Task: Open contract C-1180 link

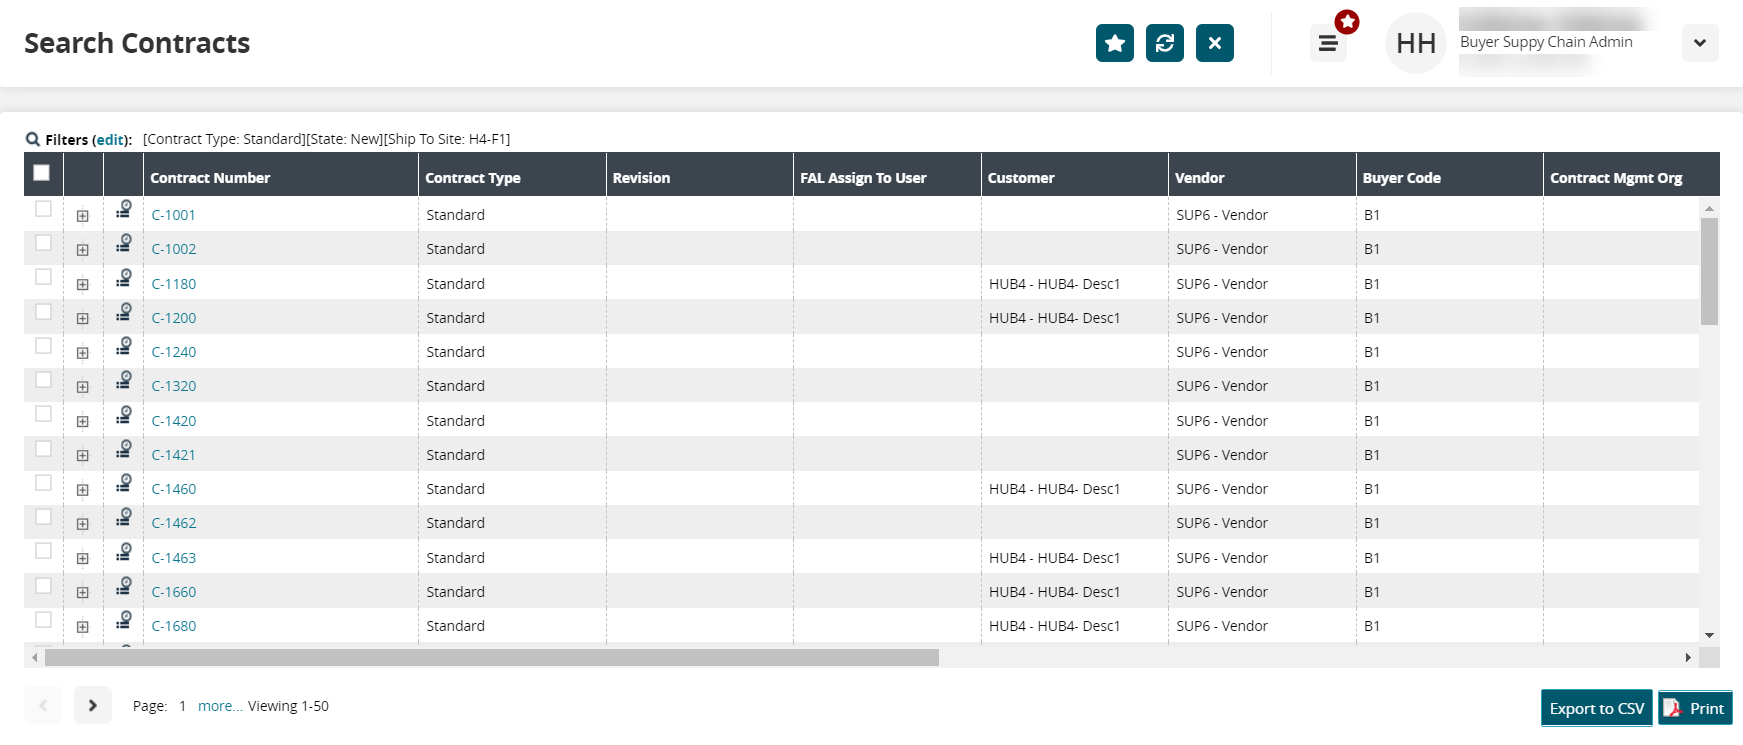Action: [x=174, y=284]
